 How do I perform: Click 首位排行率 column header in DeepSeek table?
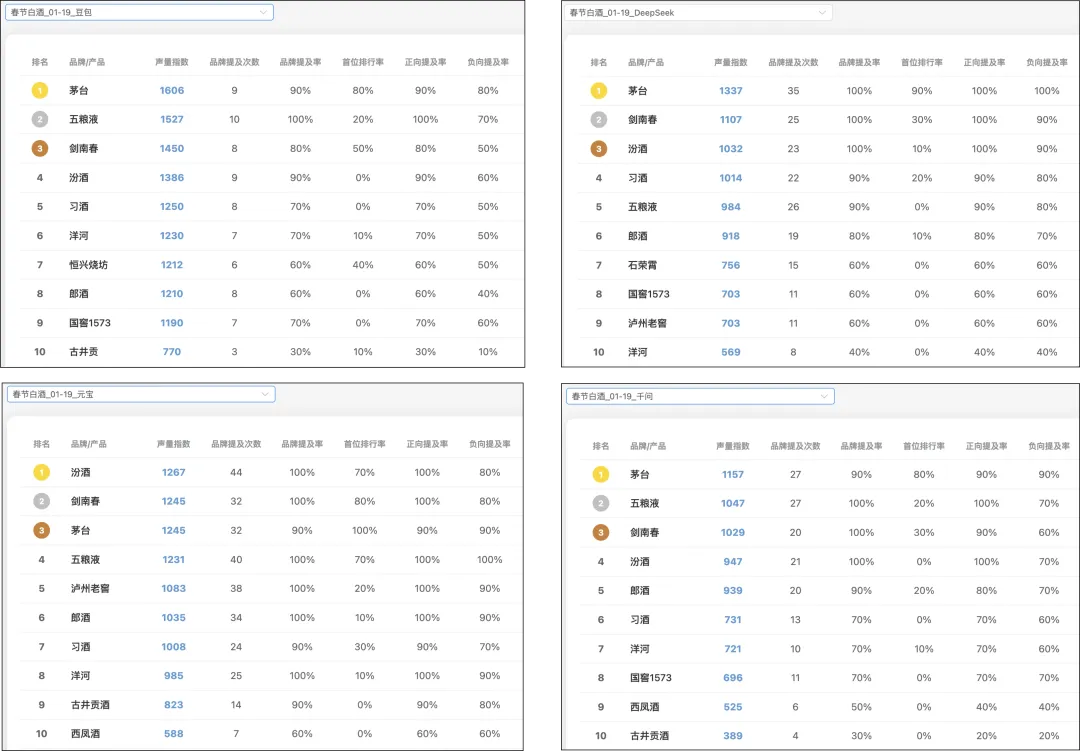922,62
